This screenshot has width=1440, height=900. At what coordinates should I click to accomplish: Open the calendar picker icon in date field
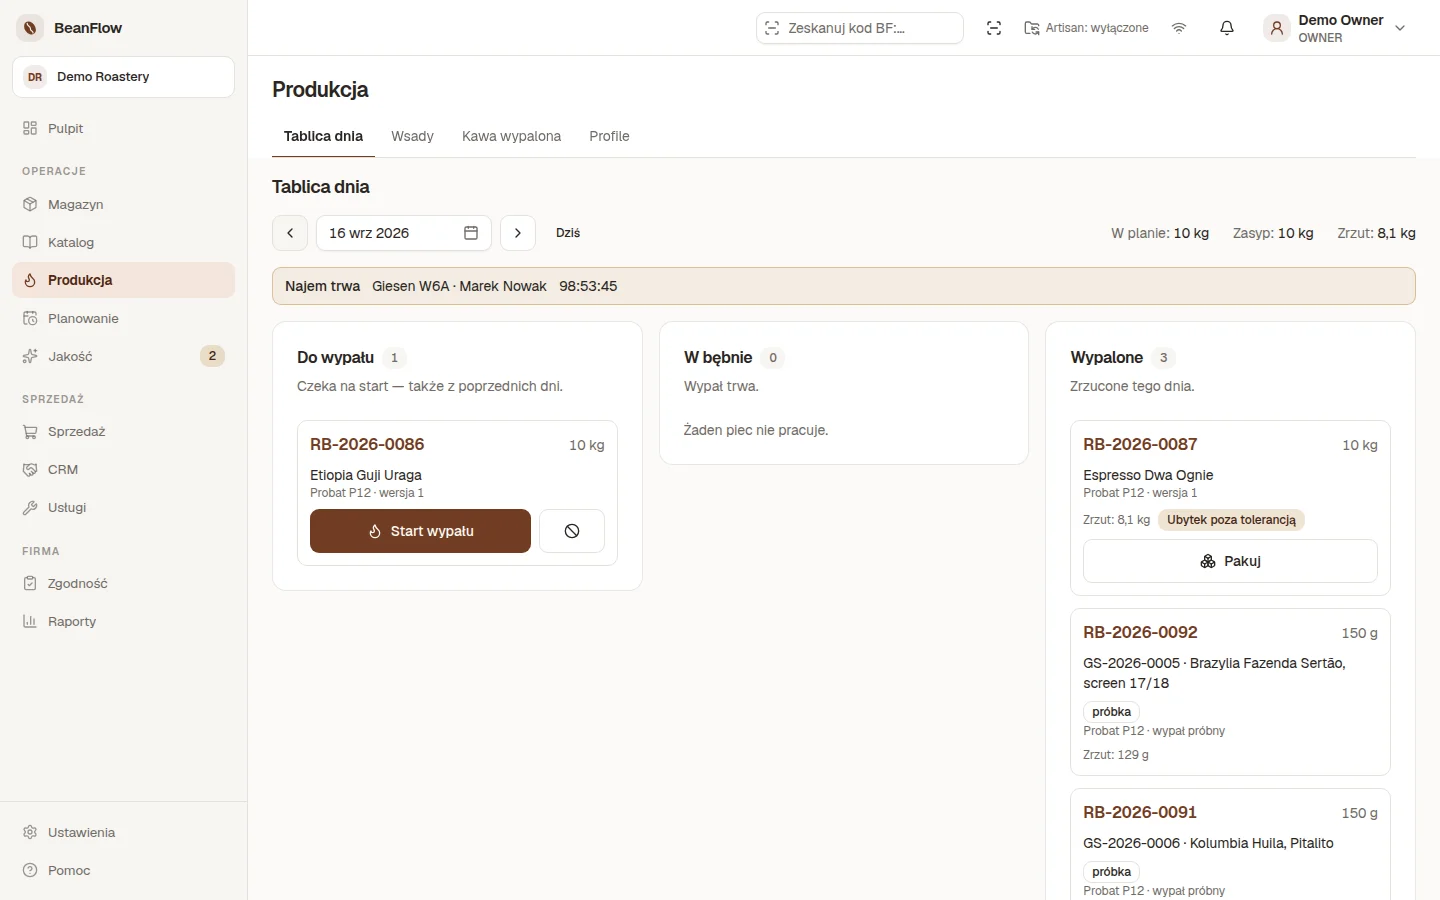471,233
